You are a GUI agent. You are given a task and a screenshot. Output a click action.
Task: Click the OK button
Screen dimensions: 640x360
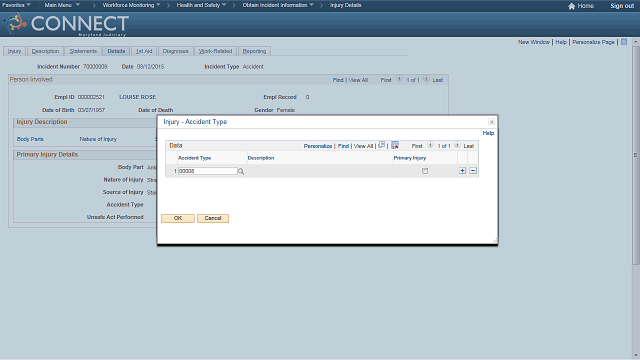coord(178,218)
